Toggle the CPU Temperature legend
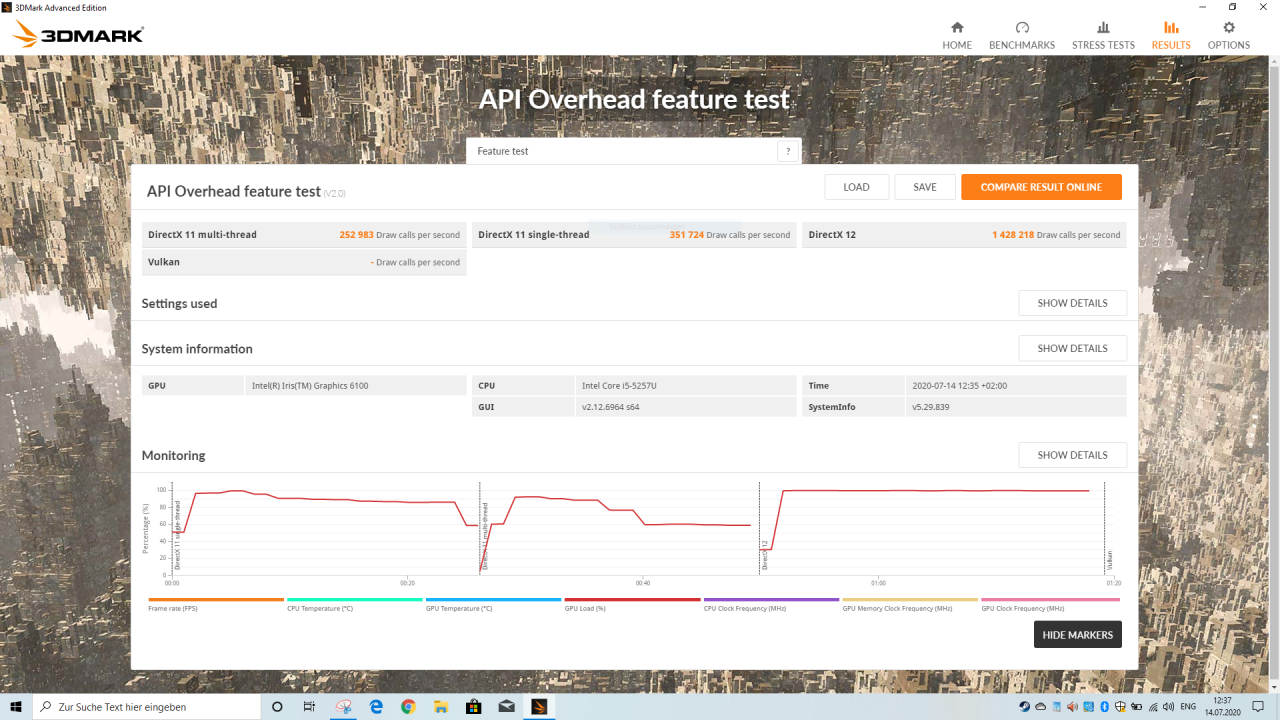This screenshot has height=720, width=1280. pos(354,604)
